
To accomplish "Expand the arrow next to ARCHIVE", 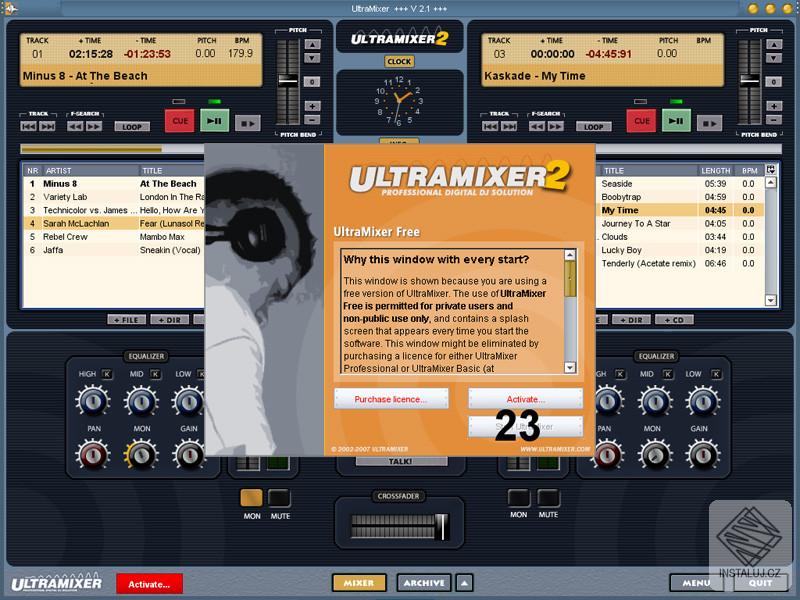I will pyautogui.click(x=464, y=583).
